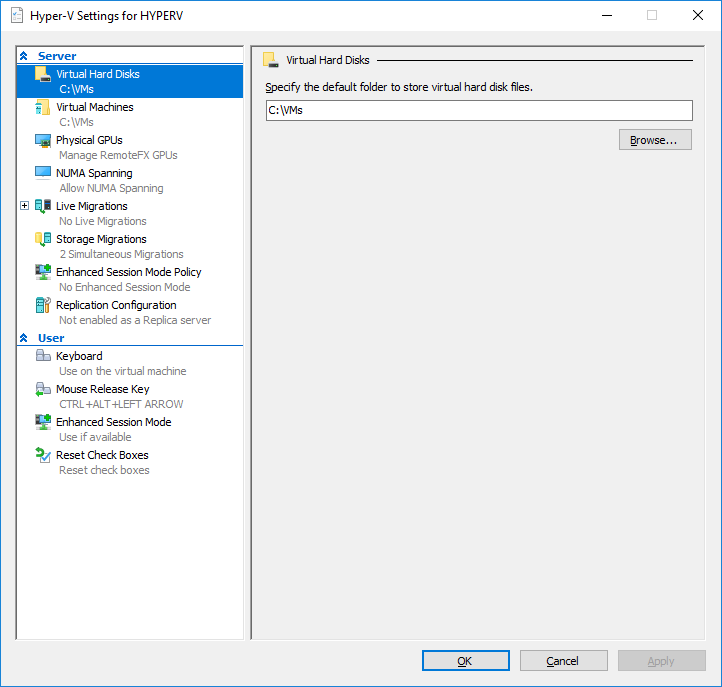Click the User Enhanced Session Mode icon

[x=43, y=422]
